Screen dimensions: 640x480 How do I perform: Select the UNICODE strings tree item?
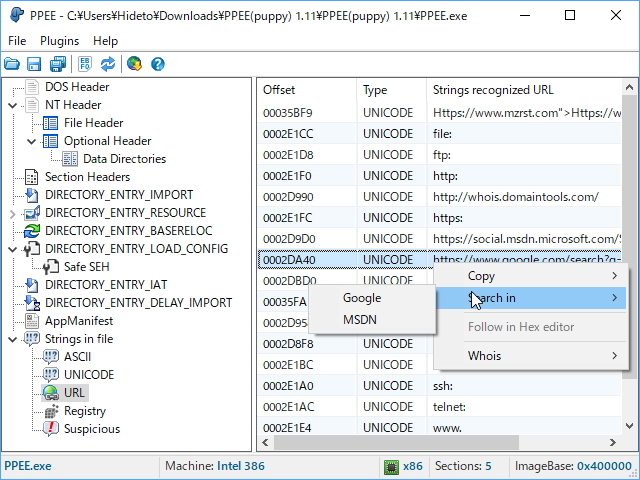point(89,375)
